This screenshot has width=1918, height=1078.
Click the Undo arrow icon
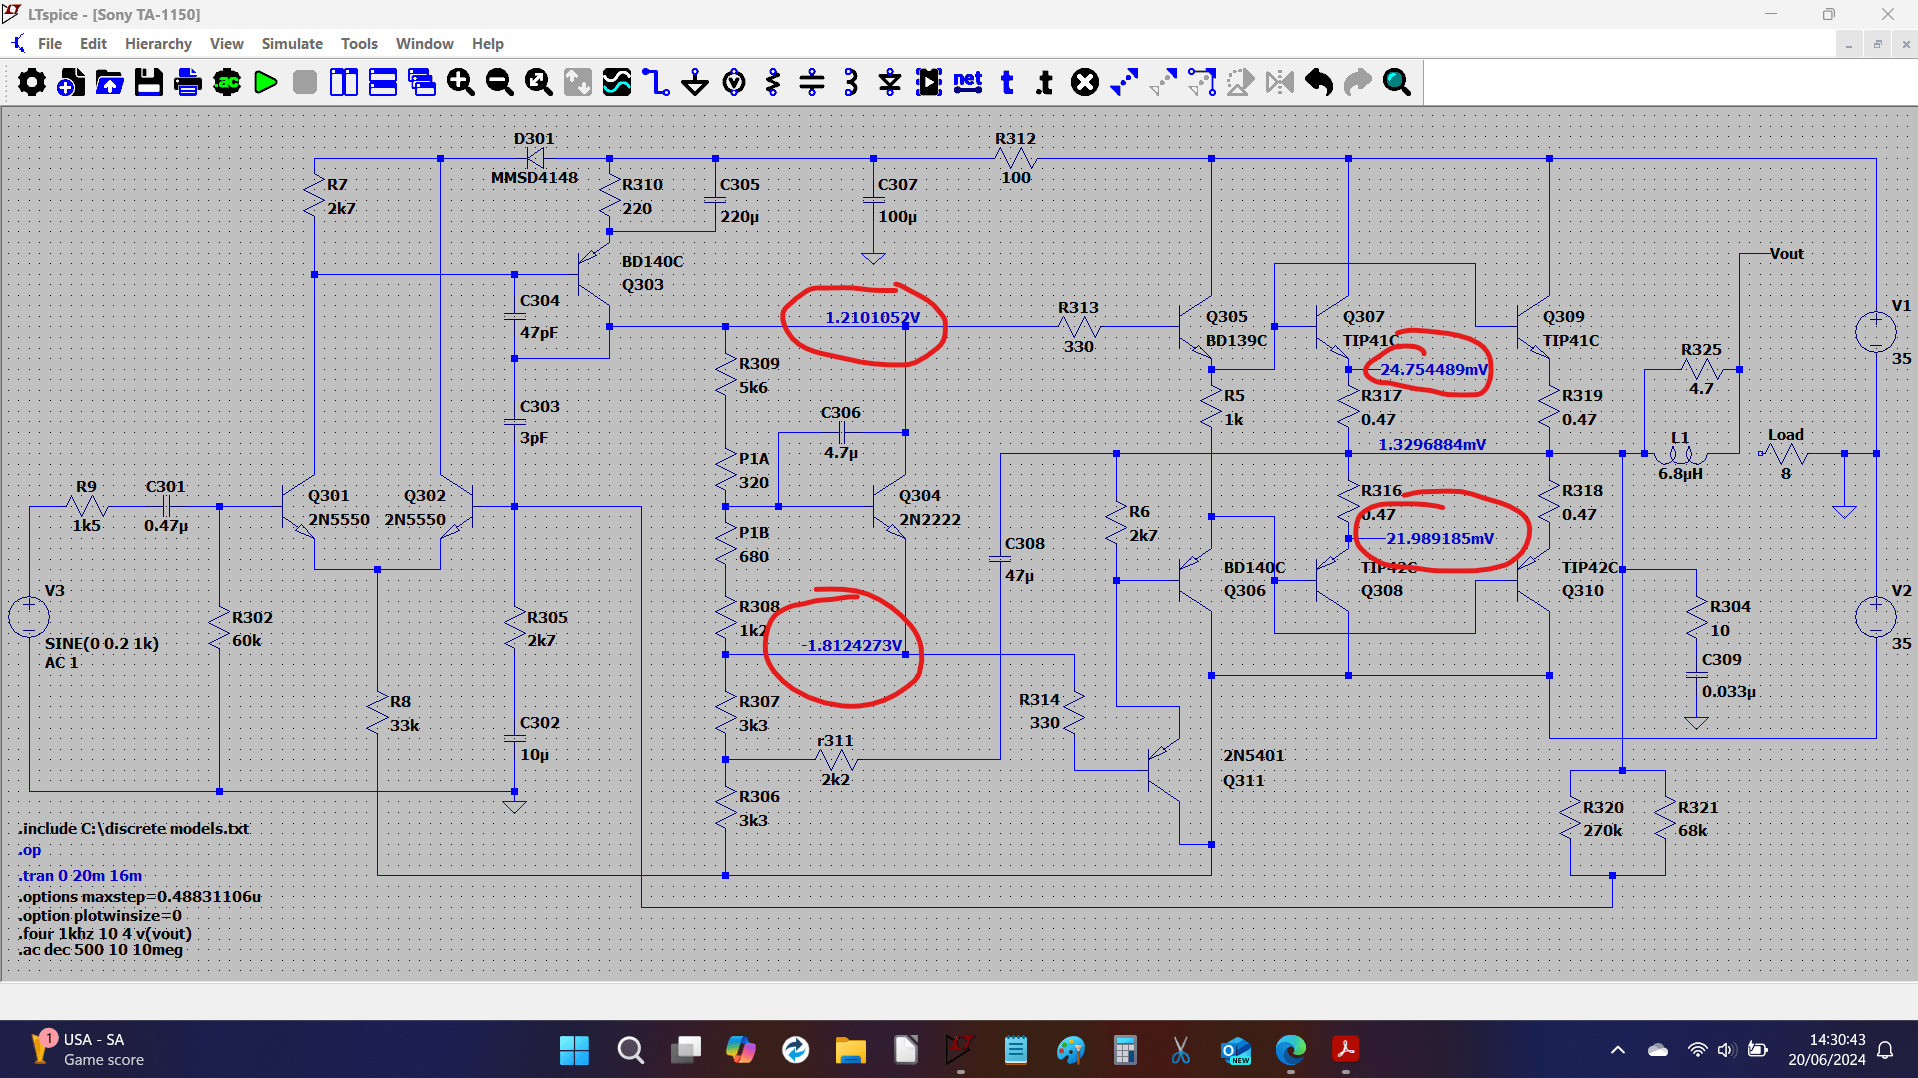[x=1319, y=82]
